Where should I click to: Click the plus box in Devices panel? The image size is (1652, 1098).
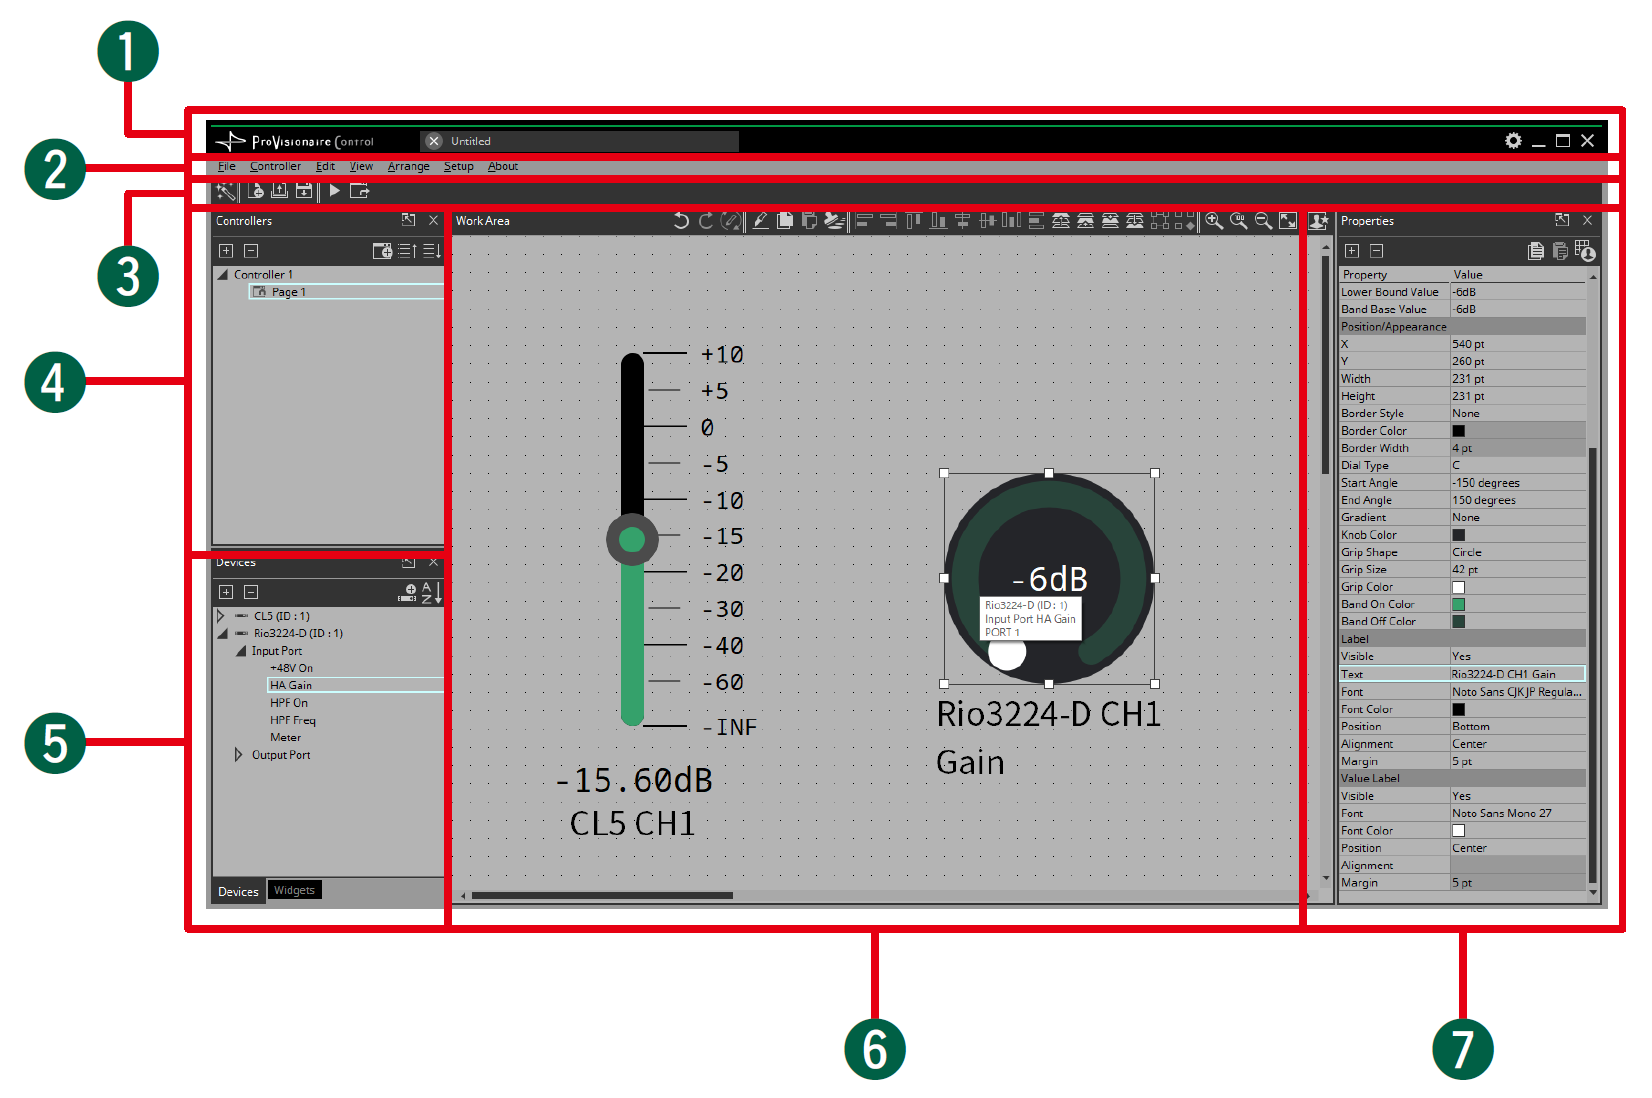[x=226, y=592]
